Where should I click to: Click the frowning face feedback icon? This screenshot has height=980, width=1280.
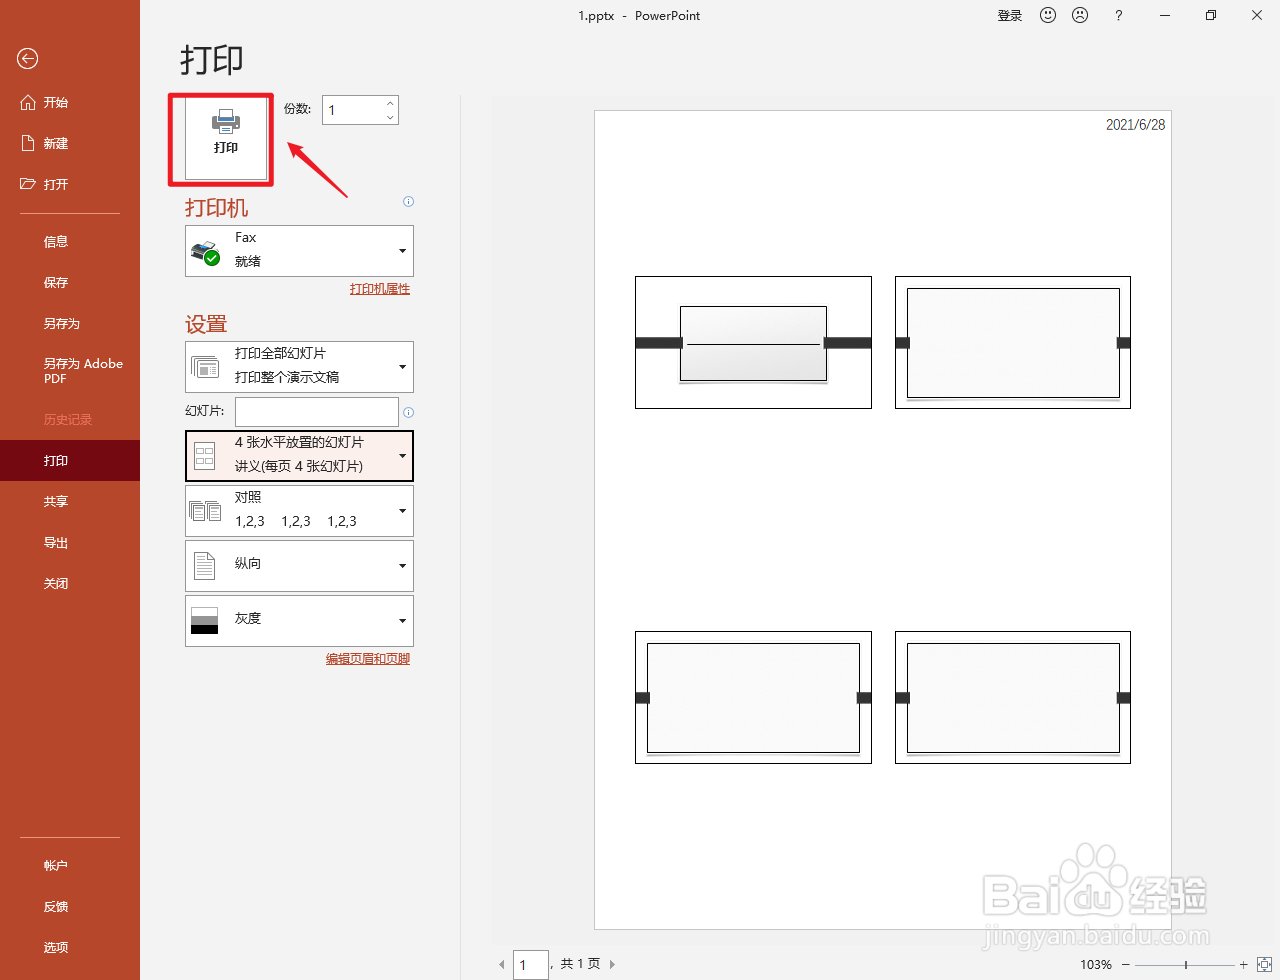1080,15
